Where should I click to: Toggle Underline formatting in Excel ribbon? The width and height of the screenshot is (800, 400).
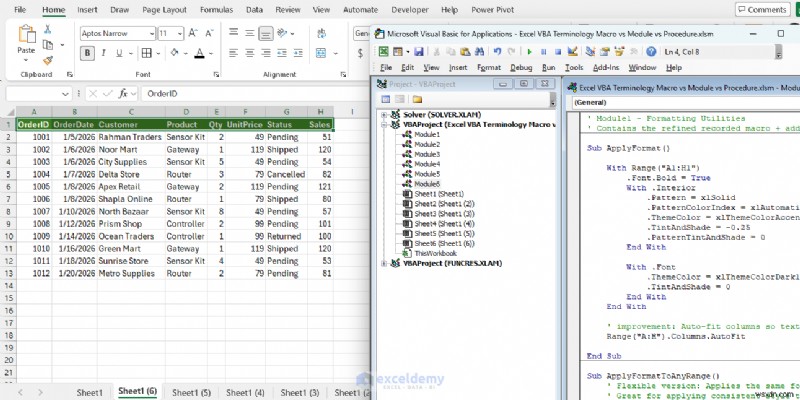click(119, 53)
